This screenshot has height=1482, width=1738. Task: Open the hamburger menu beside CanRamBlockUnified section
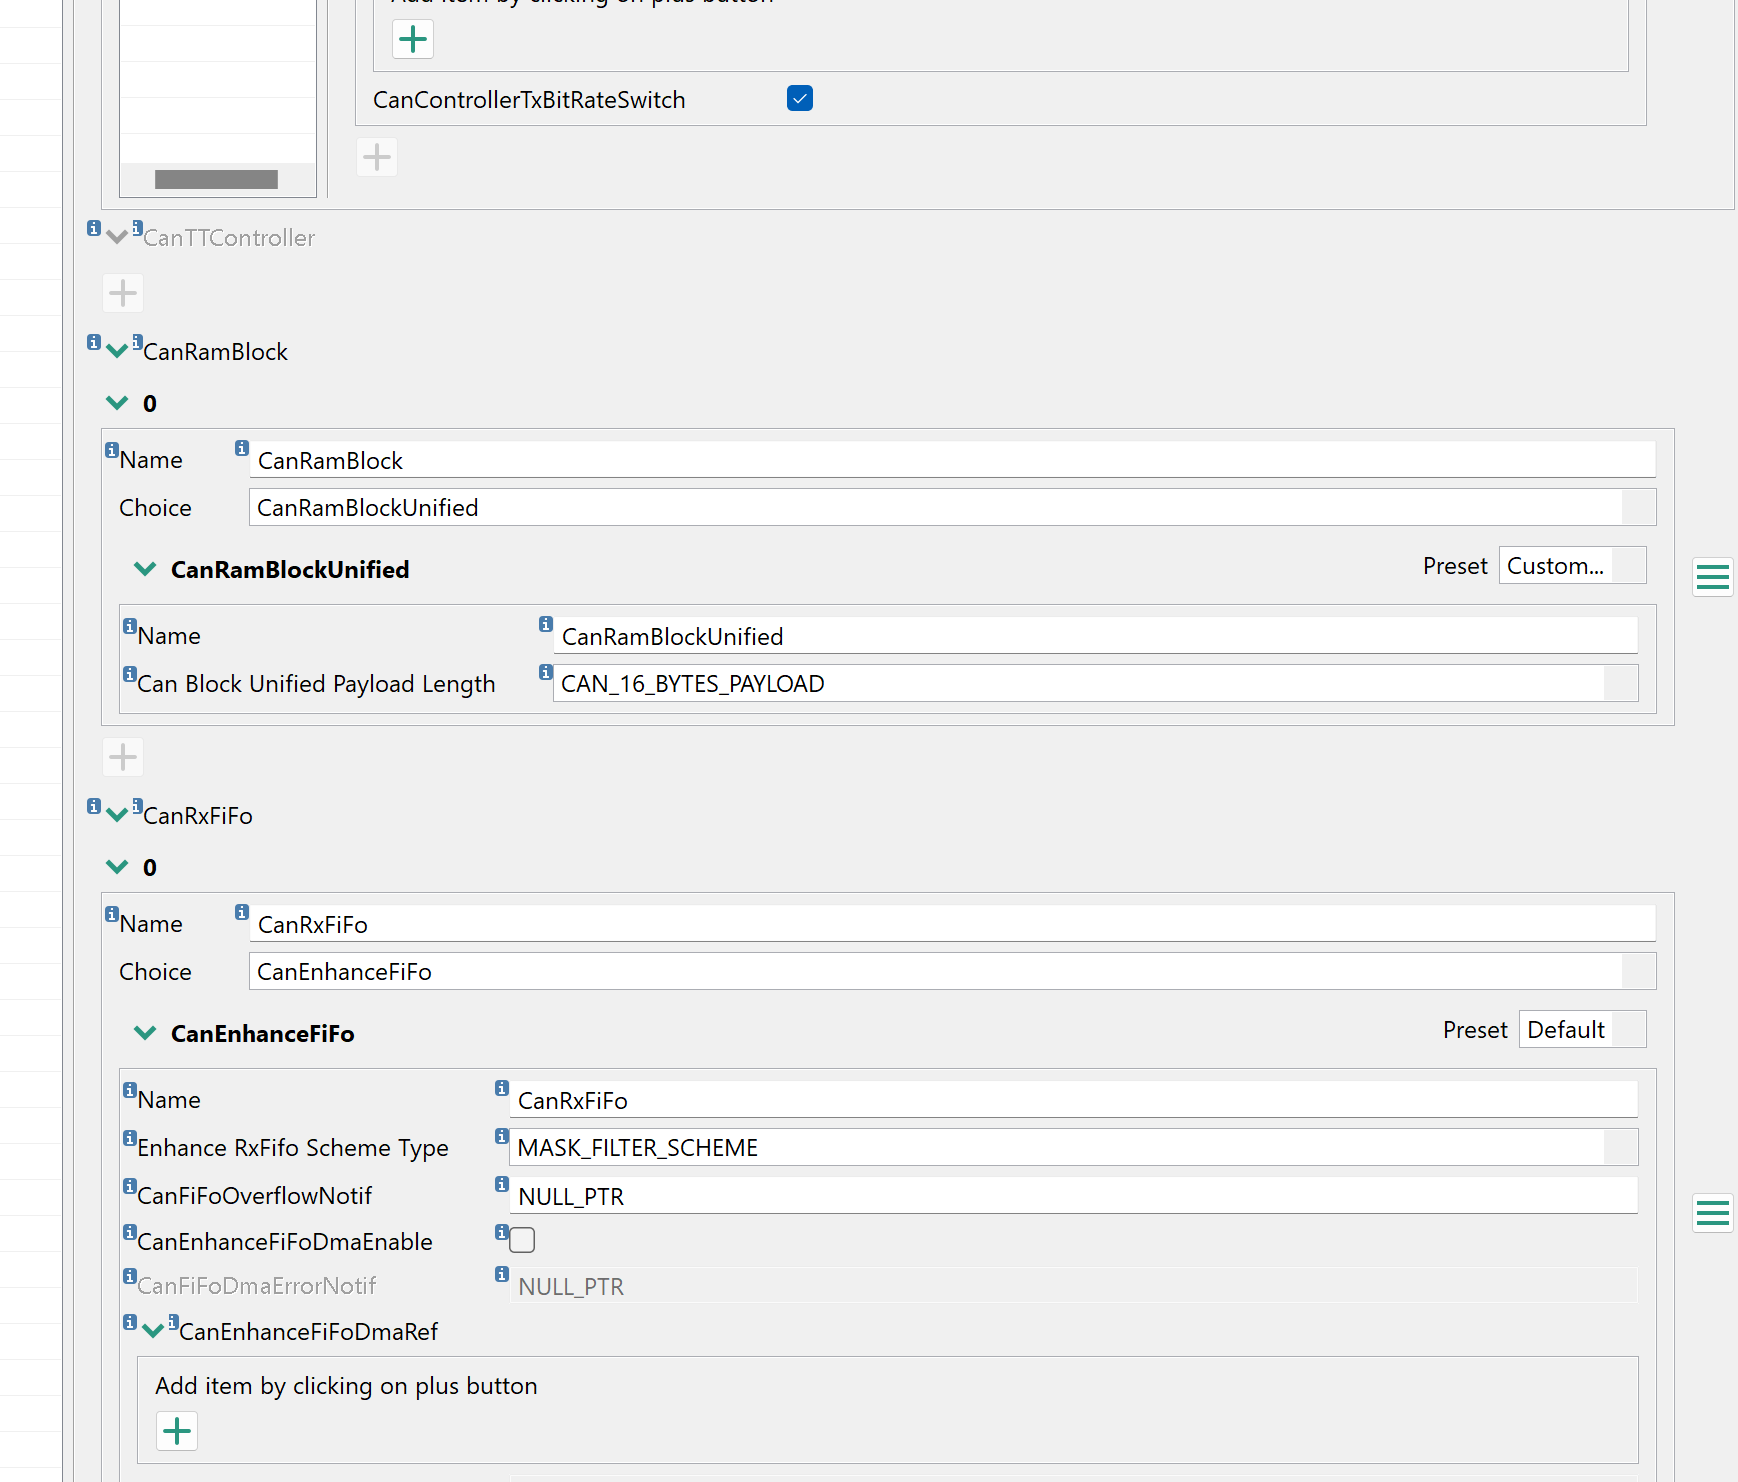pyautogui.click(x=1712, y=577)
